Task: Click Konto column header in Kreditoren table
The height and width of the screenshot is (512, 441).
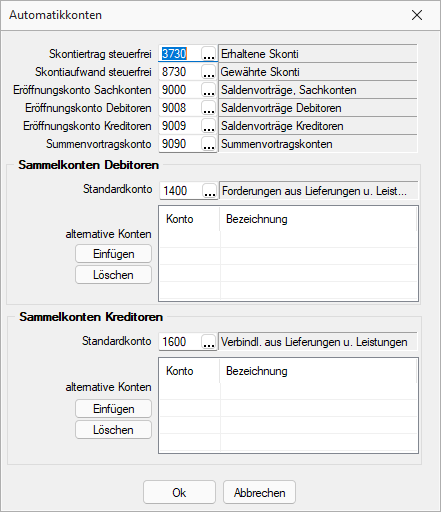Action: (x=189, y=371)
